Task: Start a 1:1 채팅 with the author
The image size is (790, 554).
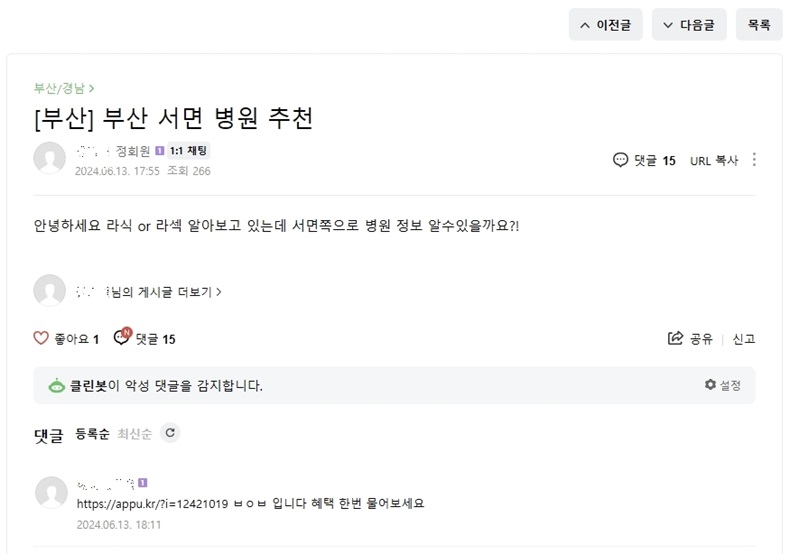Action: (x=189, y=151)
